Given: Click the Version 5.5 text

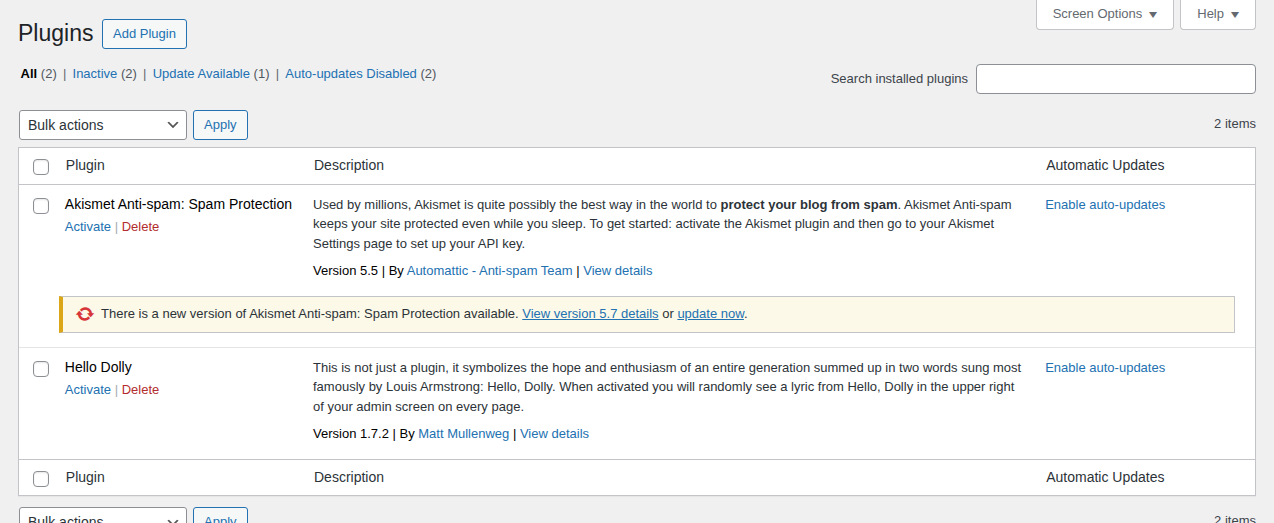Looking at the screenshot, I should click(345, 271).
